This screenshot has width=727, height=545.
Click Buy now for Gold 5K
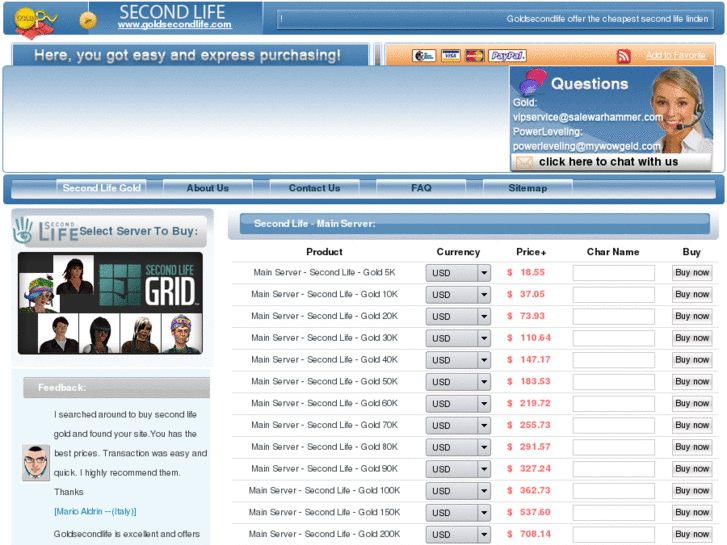coord(692,273)
